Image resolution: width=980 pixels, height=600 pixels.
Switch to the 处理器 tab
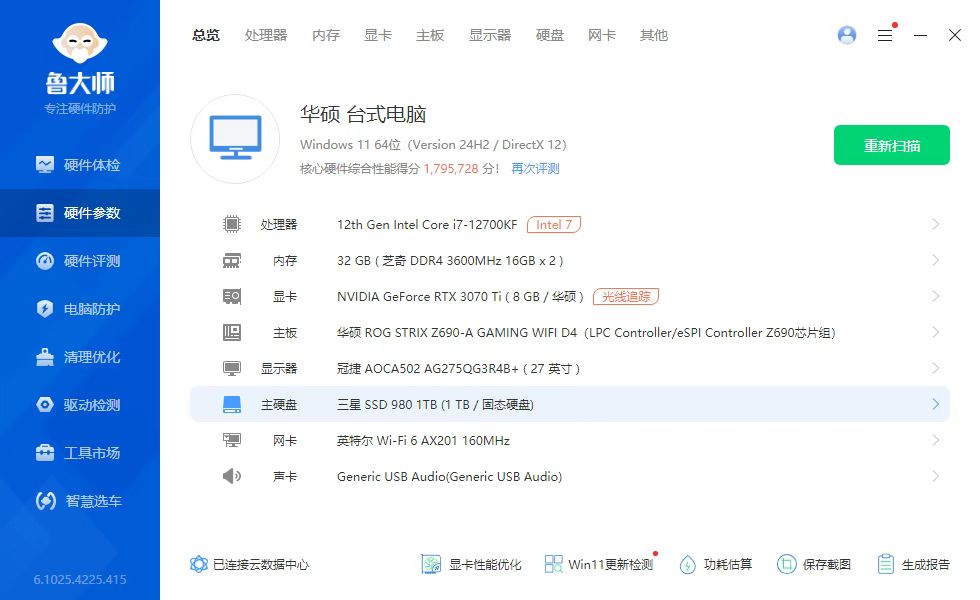click(266, 35)
